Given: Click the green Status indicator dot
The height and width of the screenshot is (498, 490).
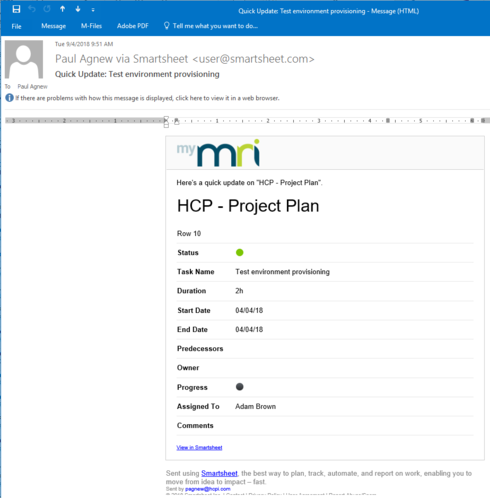Looking at the screenshot, I should [239, 252].
